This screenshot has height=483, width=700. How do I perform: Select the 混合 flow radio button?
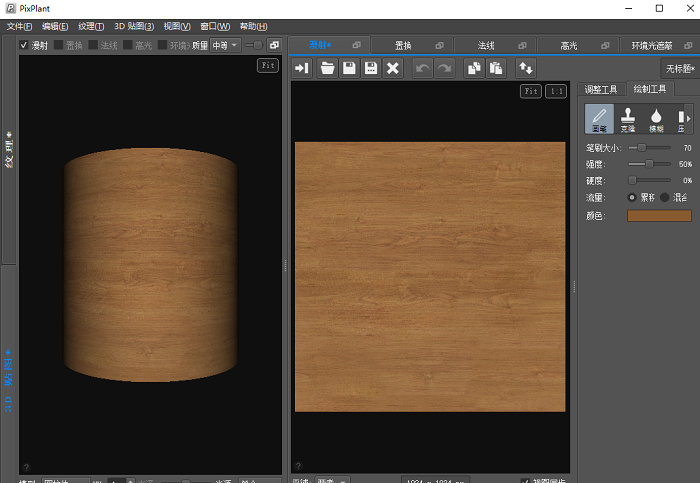(x=664, y=197)
